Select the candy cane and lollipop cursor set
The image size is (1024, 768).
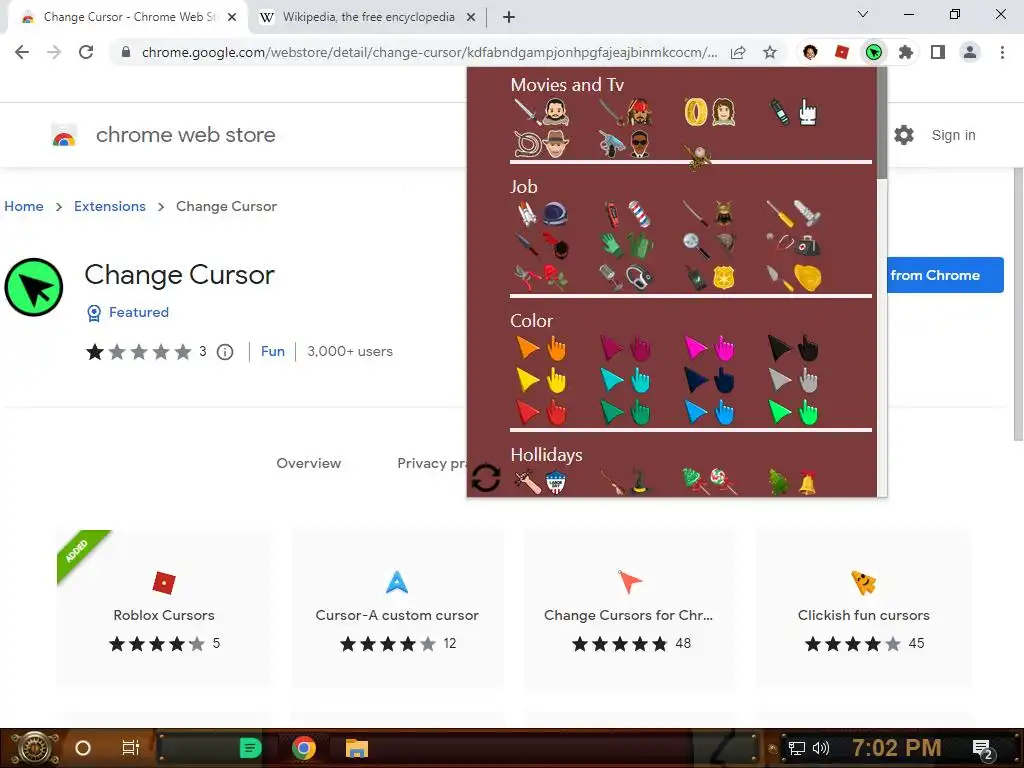click(709, 482)
